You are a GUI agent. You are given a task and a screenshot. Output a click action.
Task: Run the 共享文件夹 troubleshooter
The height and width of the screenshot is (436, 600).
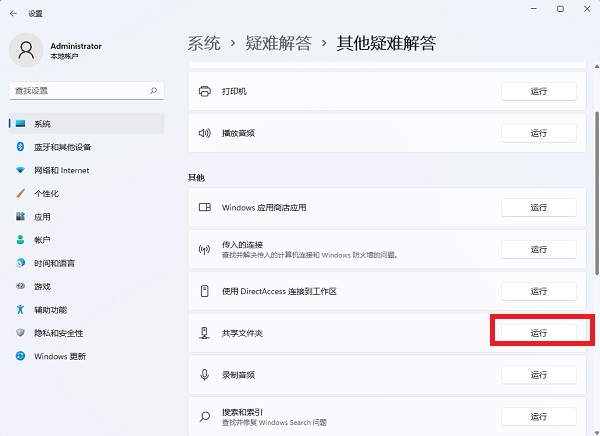tap(538, 333)
